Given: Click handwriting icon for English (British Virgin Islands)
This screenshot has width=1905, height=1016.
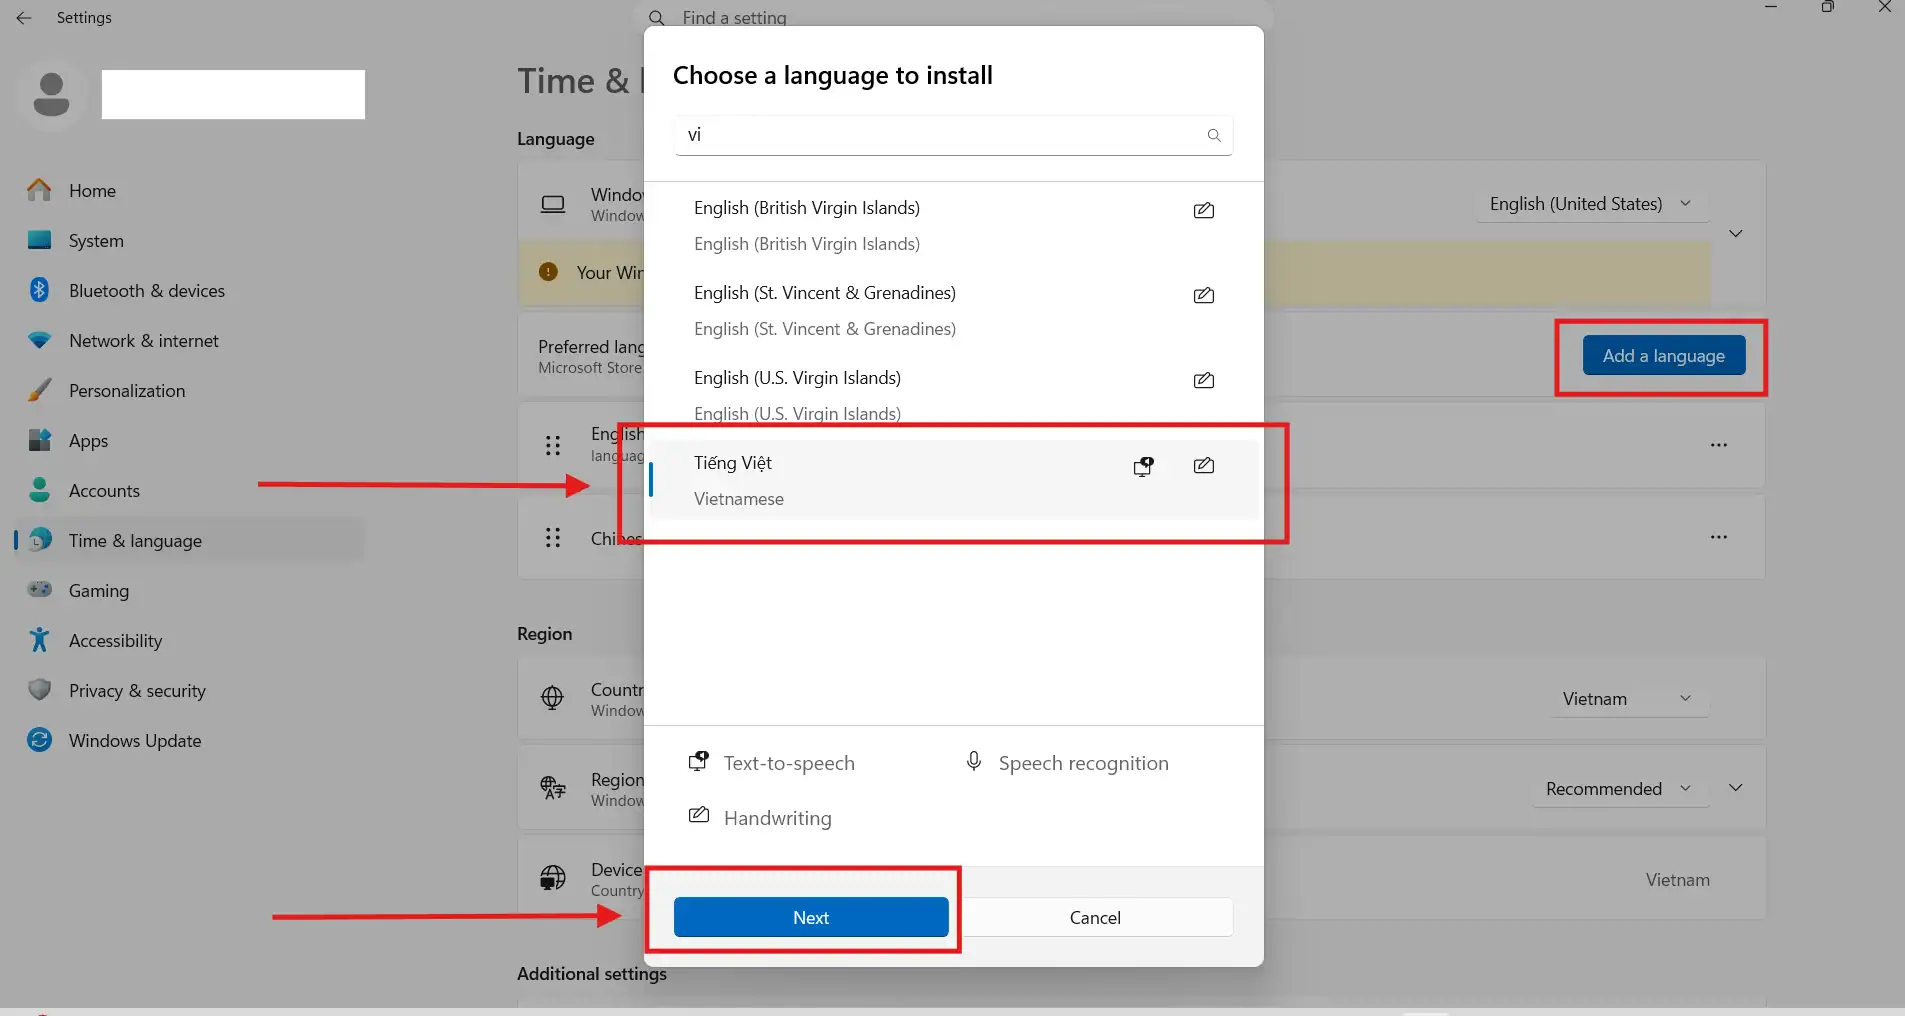Looking at the screenshot, I should coord(1203,210).
